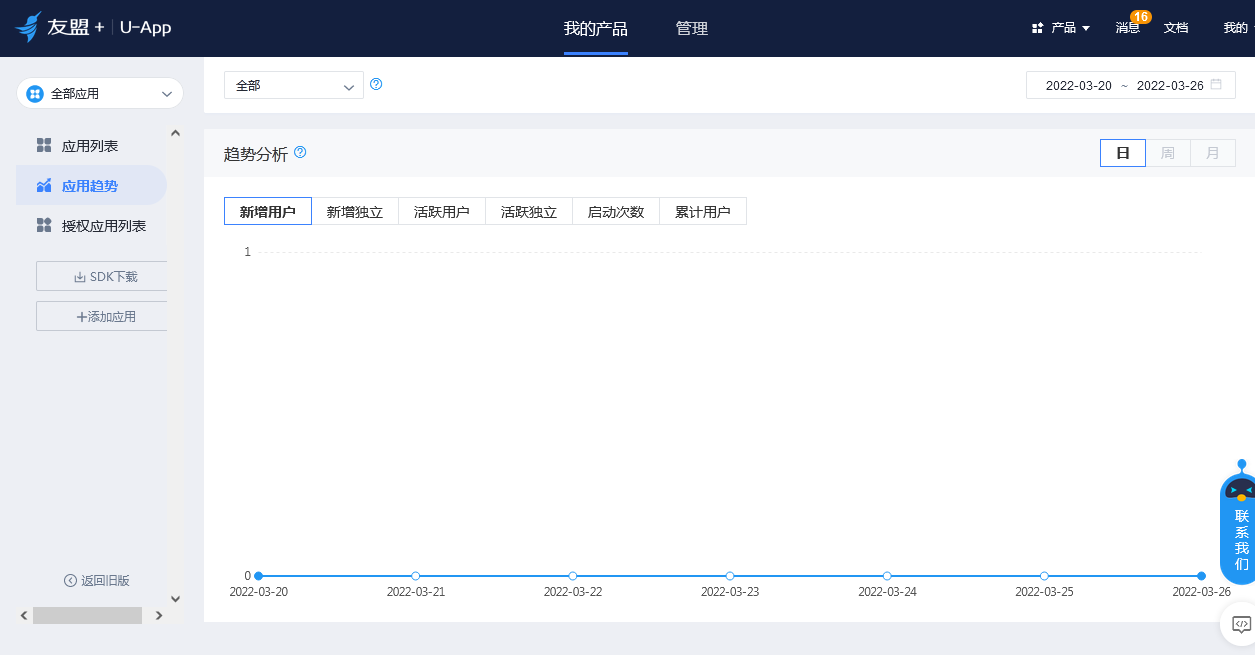Enable the 日 daily view toggle
This screenshot has width=1255, height=655.
[1122, 152]
